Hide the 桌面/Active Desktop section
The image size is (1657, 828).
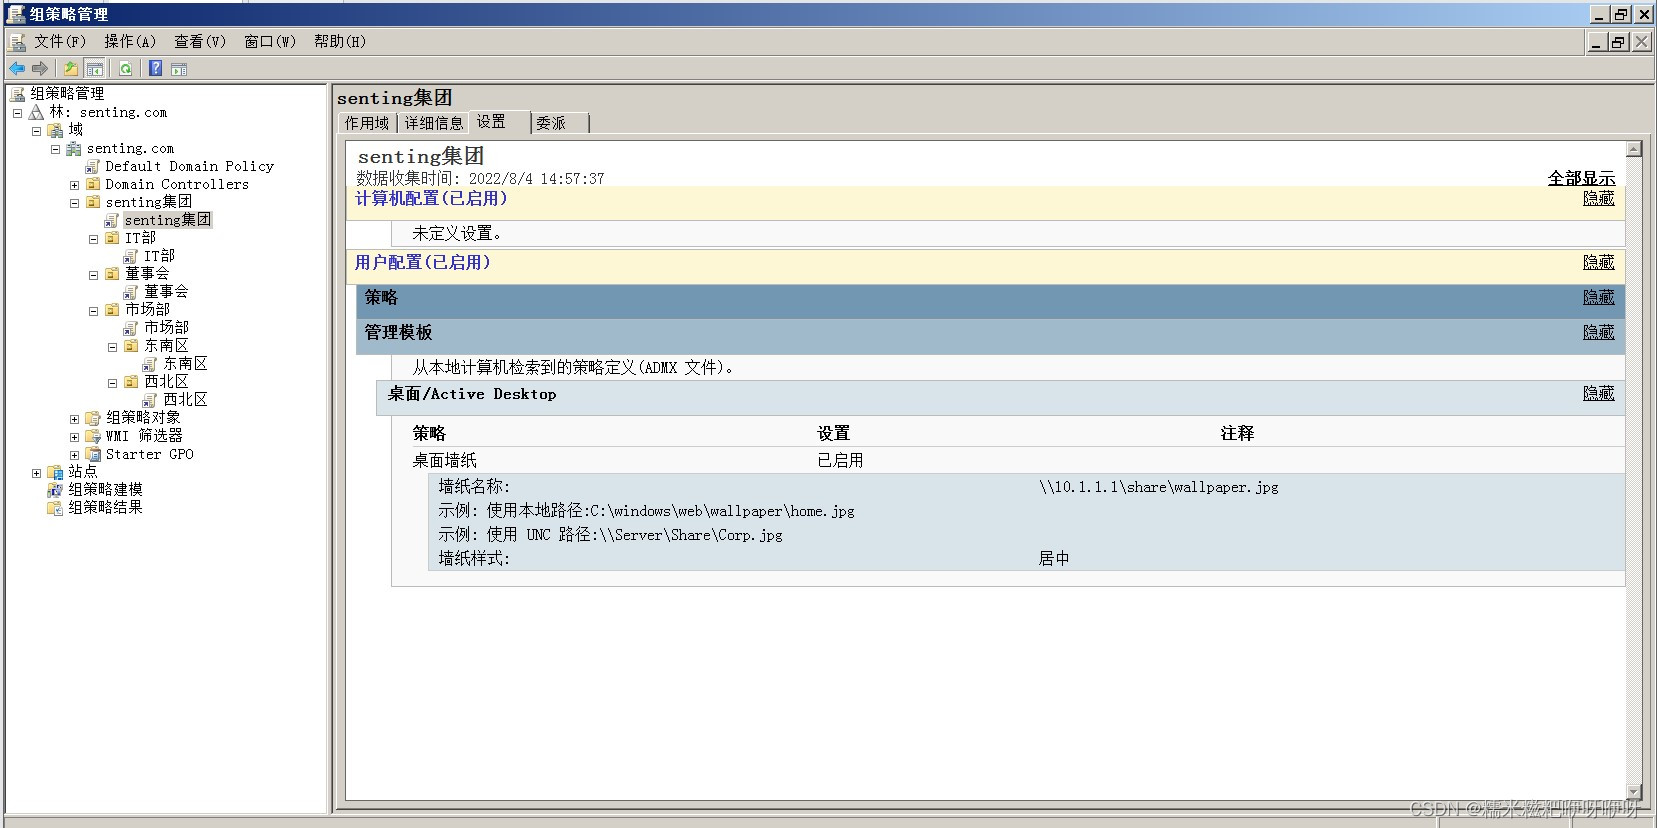pos(1598,393)
